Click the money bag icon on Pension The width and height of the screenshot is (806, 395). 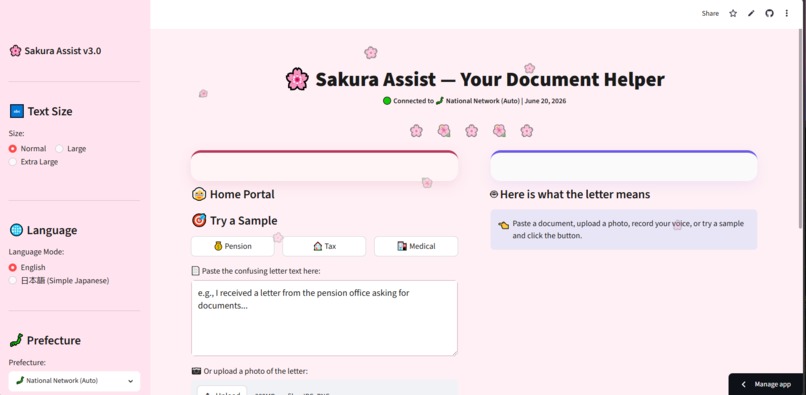click(x=218, y=246)
